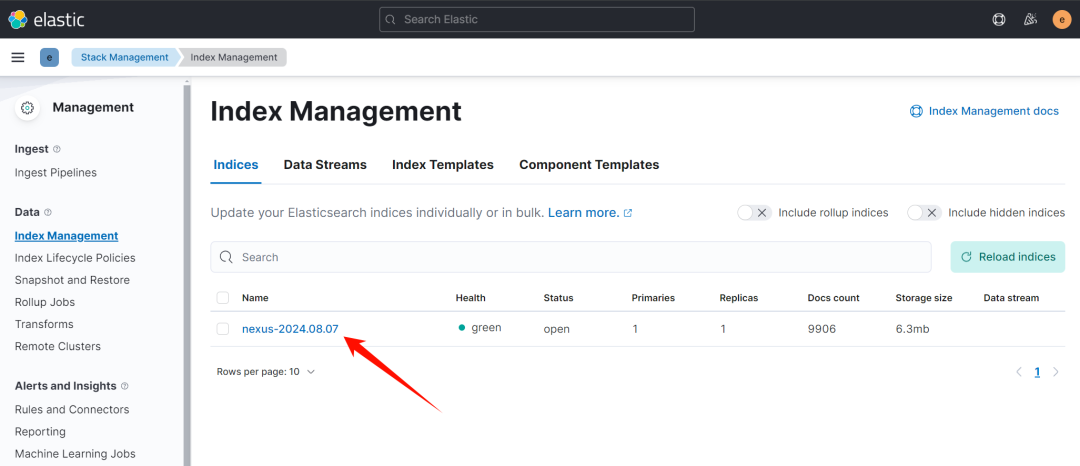1080x466 pixels.
Task: Click the Elastic logo
Action: 45,19
